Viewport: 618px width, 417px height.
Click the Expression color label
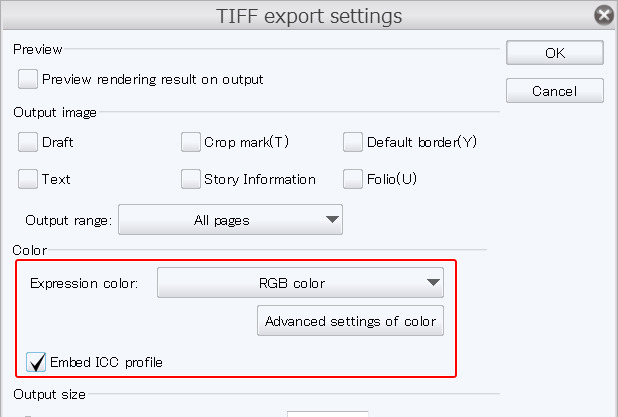point(84,283)
